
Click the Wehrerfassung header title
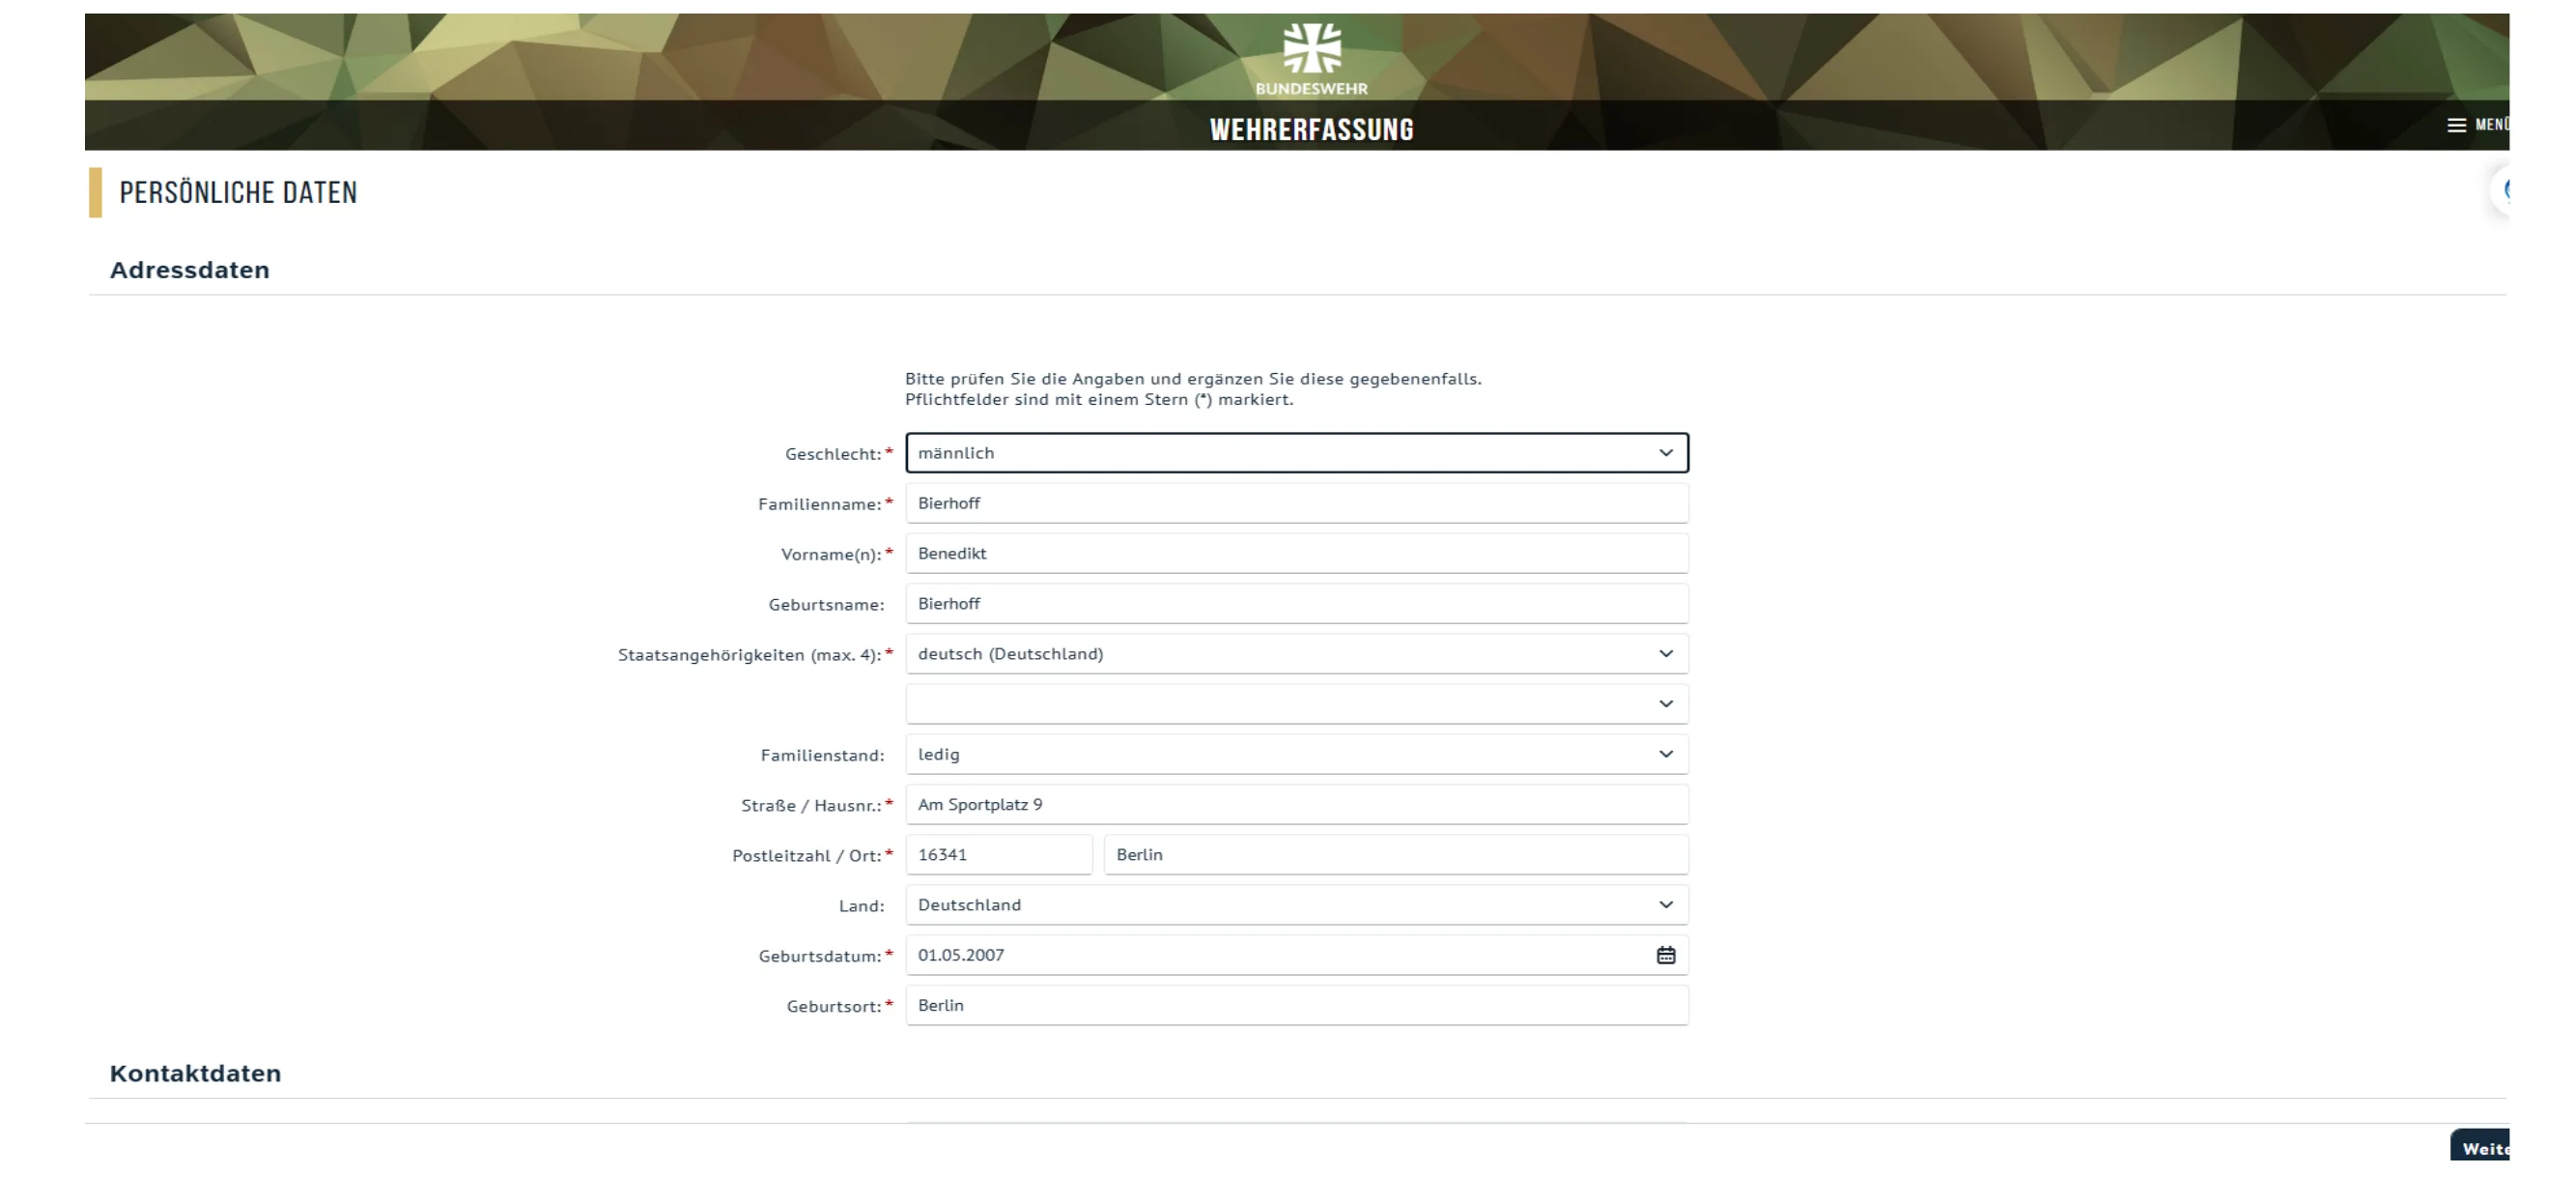pyautogui.click(x=1311, y=129)
